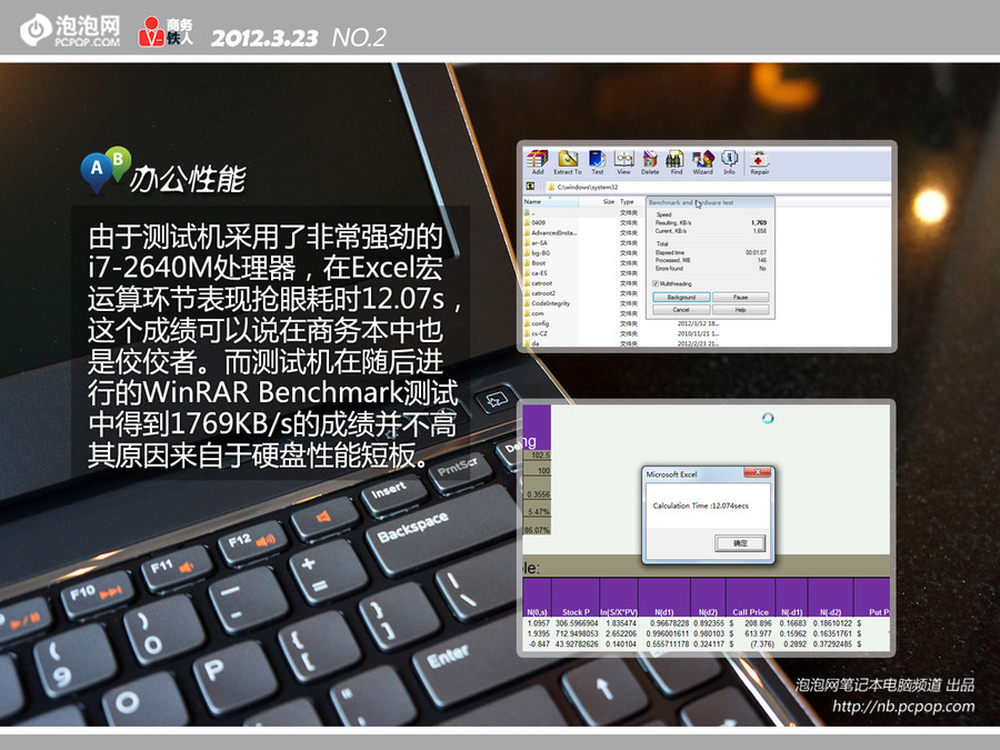1000x750 pixels.
Task: Click Help in the benchmark dialog
Action: click(740, 309)
